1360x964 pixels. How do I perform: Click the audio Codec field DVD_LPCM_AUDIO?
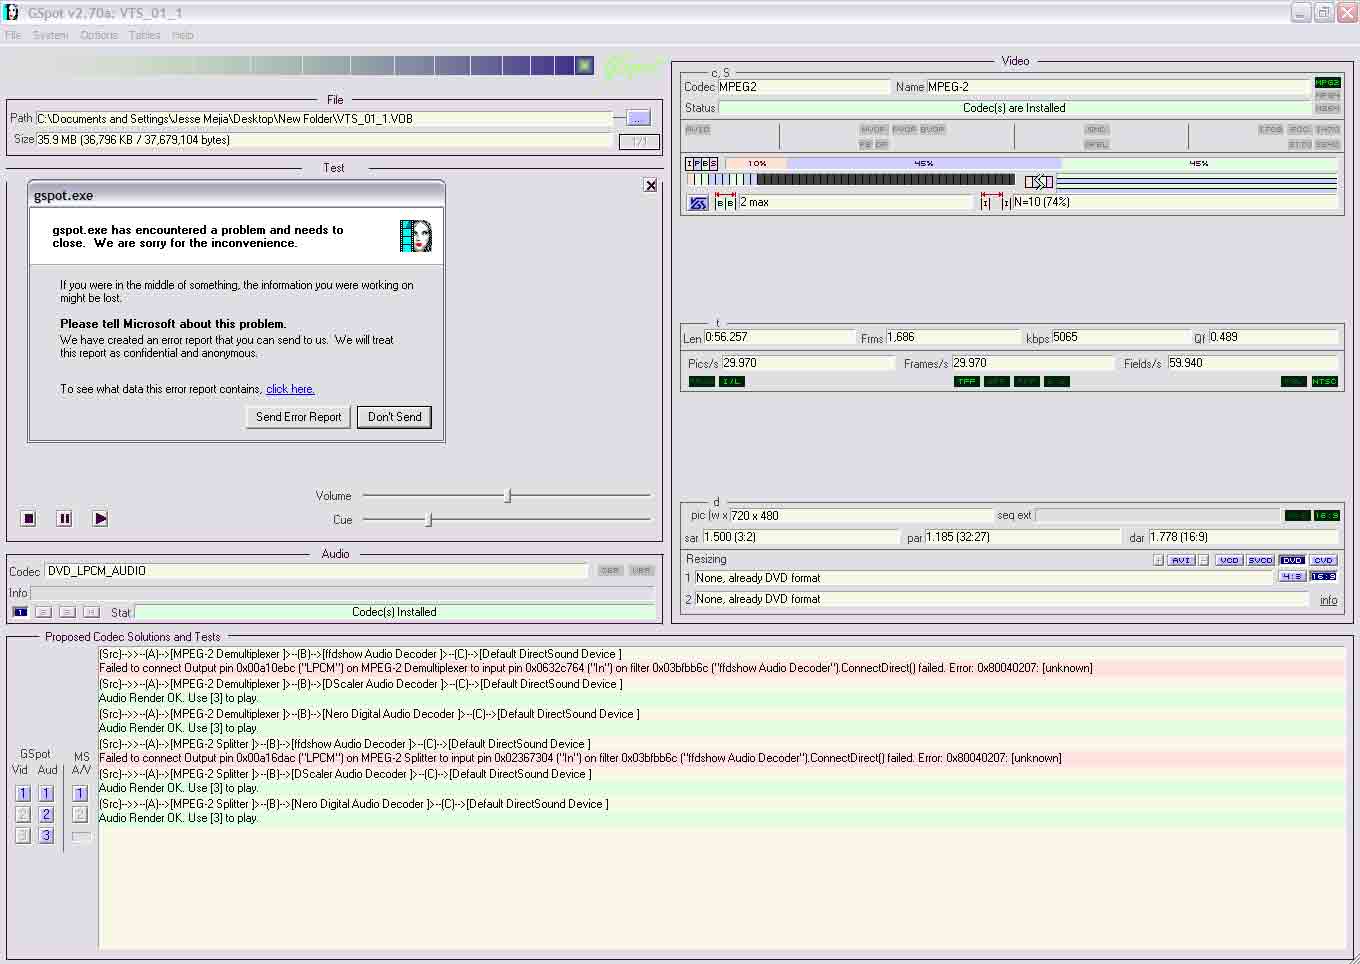(x=316, y=571)
